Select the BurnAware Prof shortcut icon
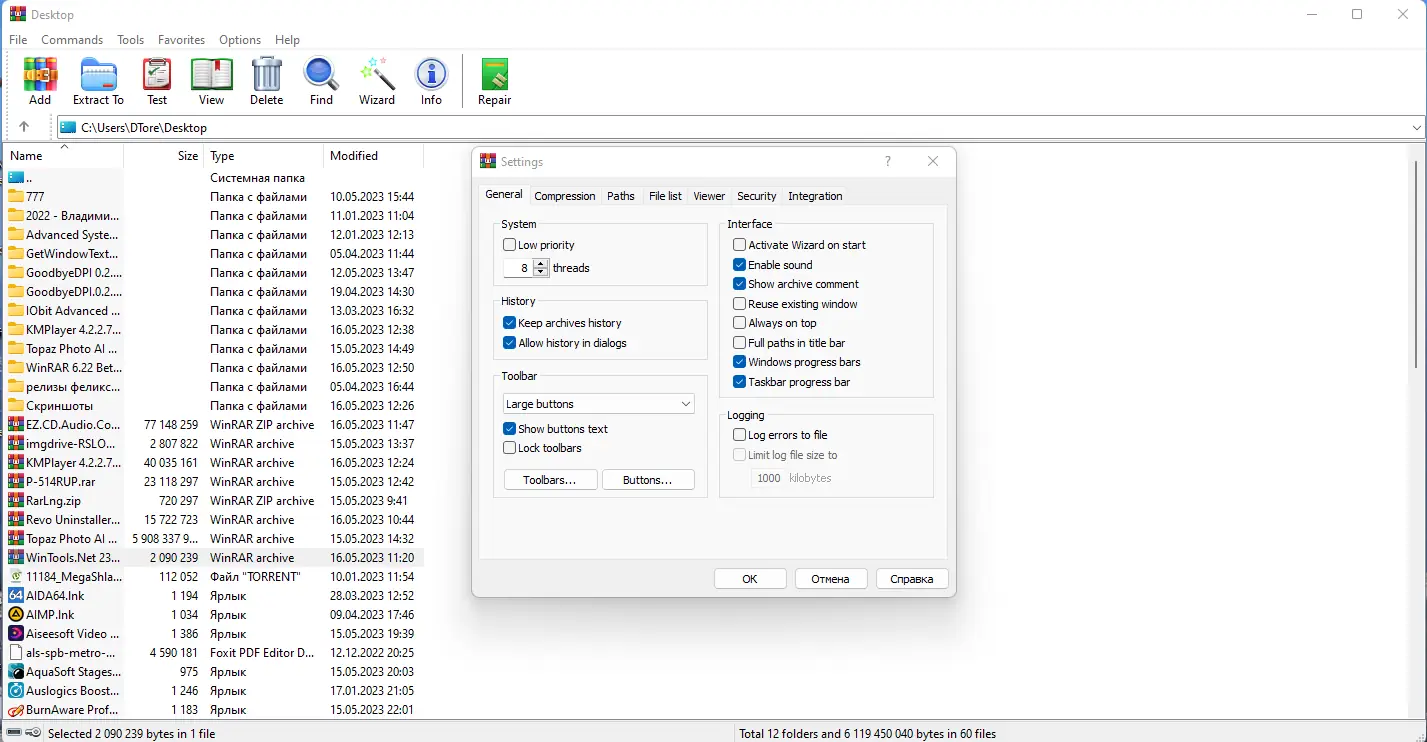Image resolution: width=1427 pixels, height=742 pixels. click(16, 710)
